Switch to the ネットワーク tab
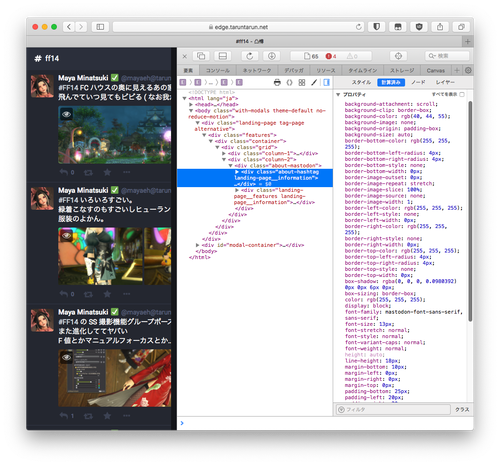Image resolution: width=500 pixels, height=465 pixels. pos(257,70)
